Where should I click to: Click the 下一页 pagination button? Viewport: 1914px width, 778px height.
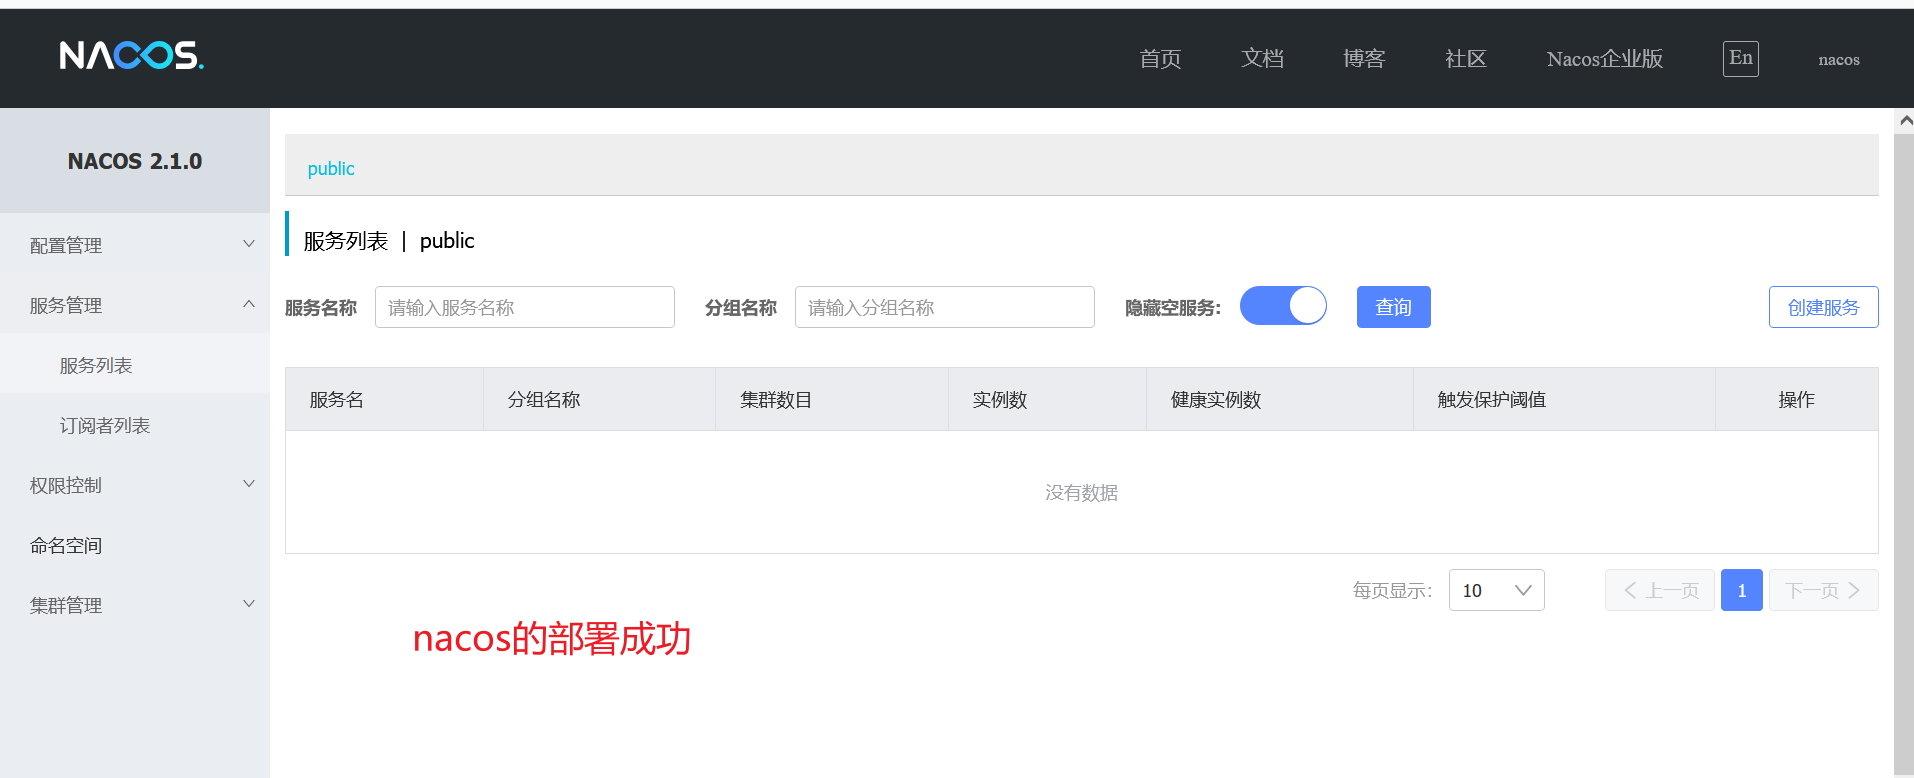pyautogui.click(x=1823, y=590)
